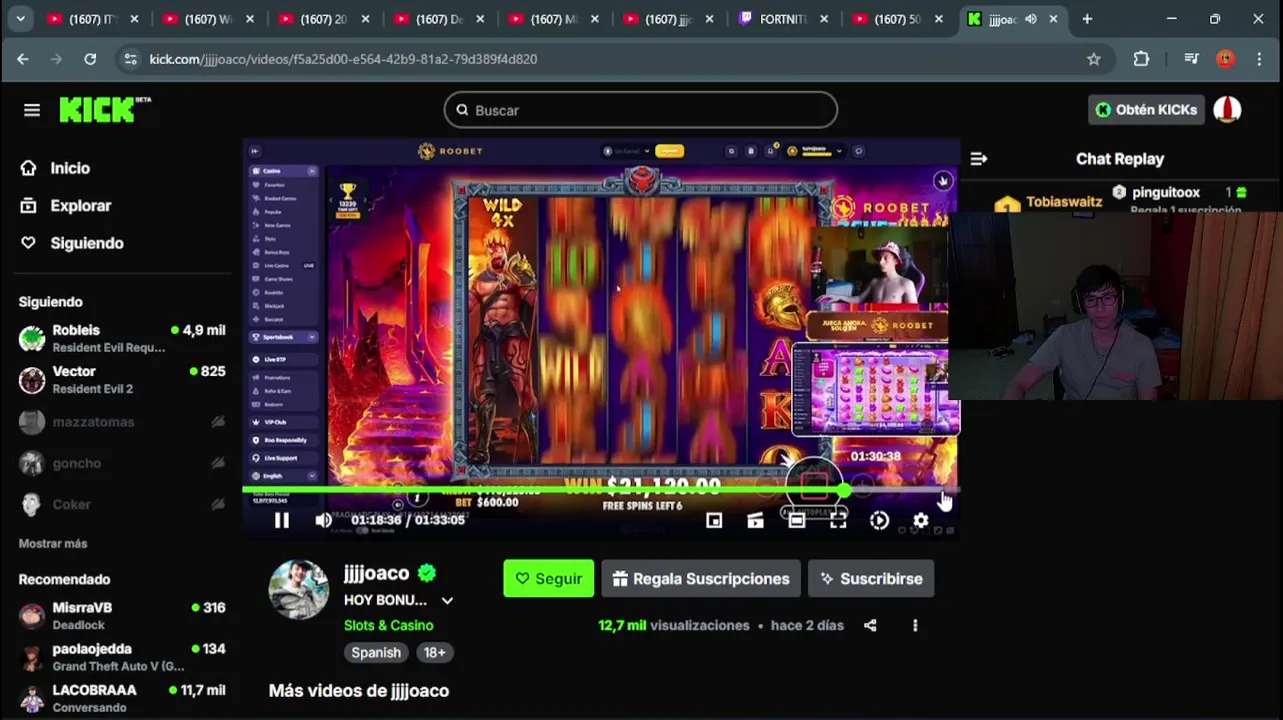Click Mostrar más under followed channels

(53, 543)
